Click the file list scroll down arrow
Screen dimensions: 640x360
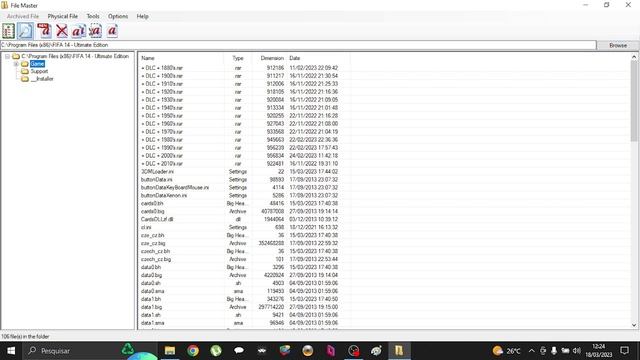coord(634,325)
